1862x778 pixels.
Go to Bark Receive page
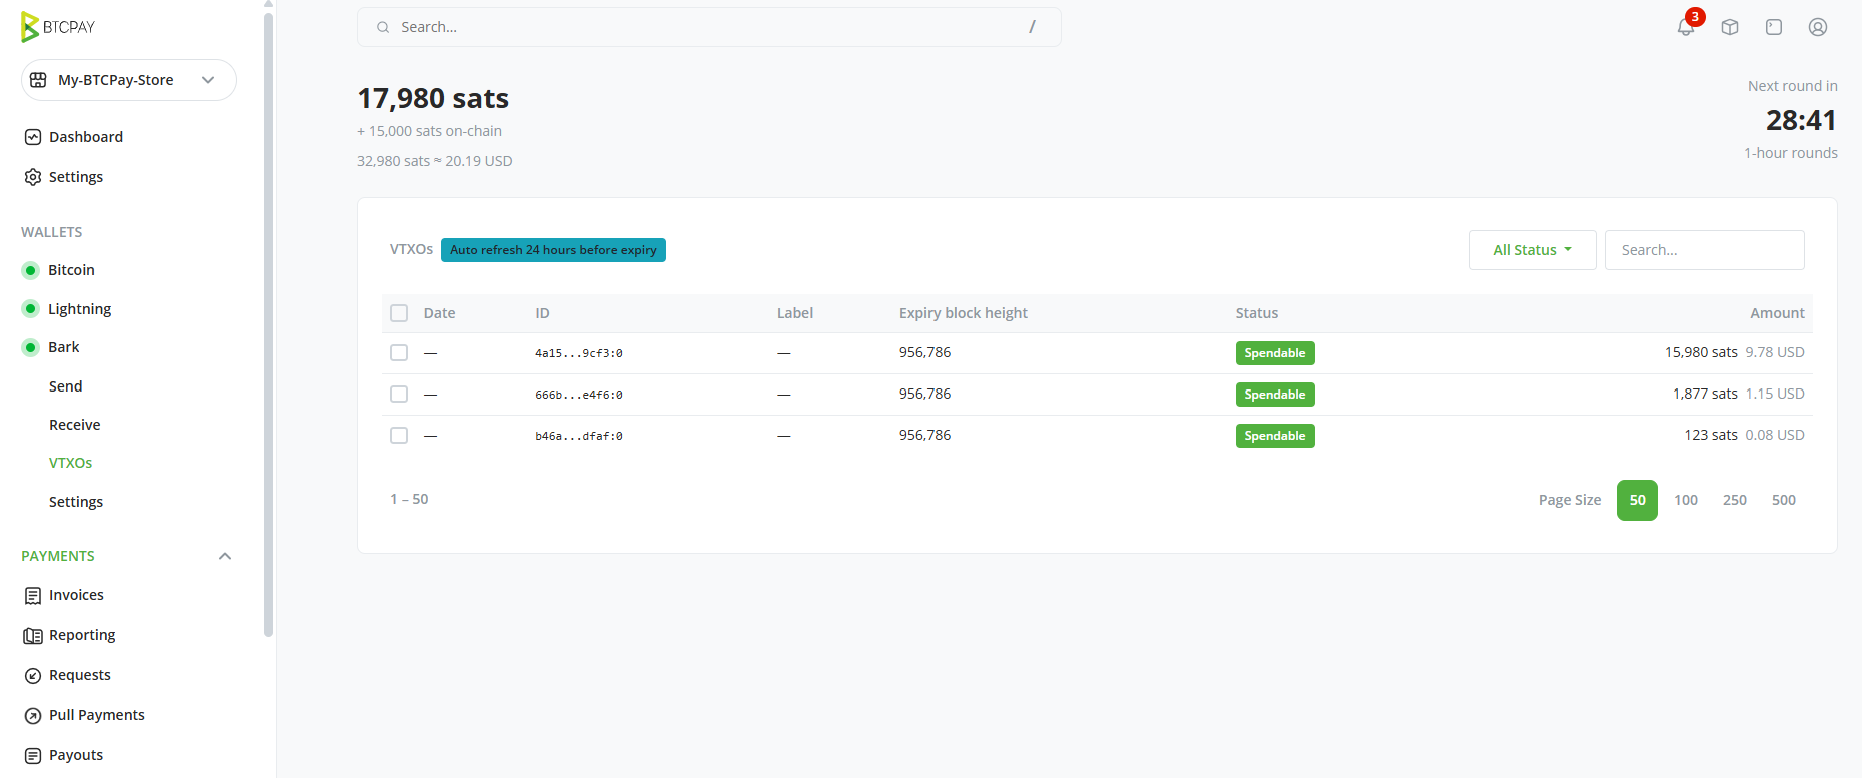point(75,425)
